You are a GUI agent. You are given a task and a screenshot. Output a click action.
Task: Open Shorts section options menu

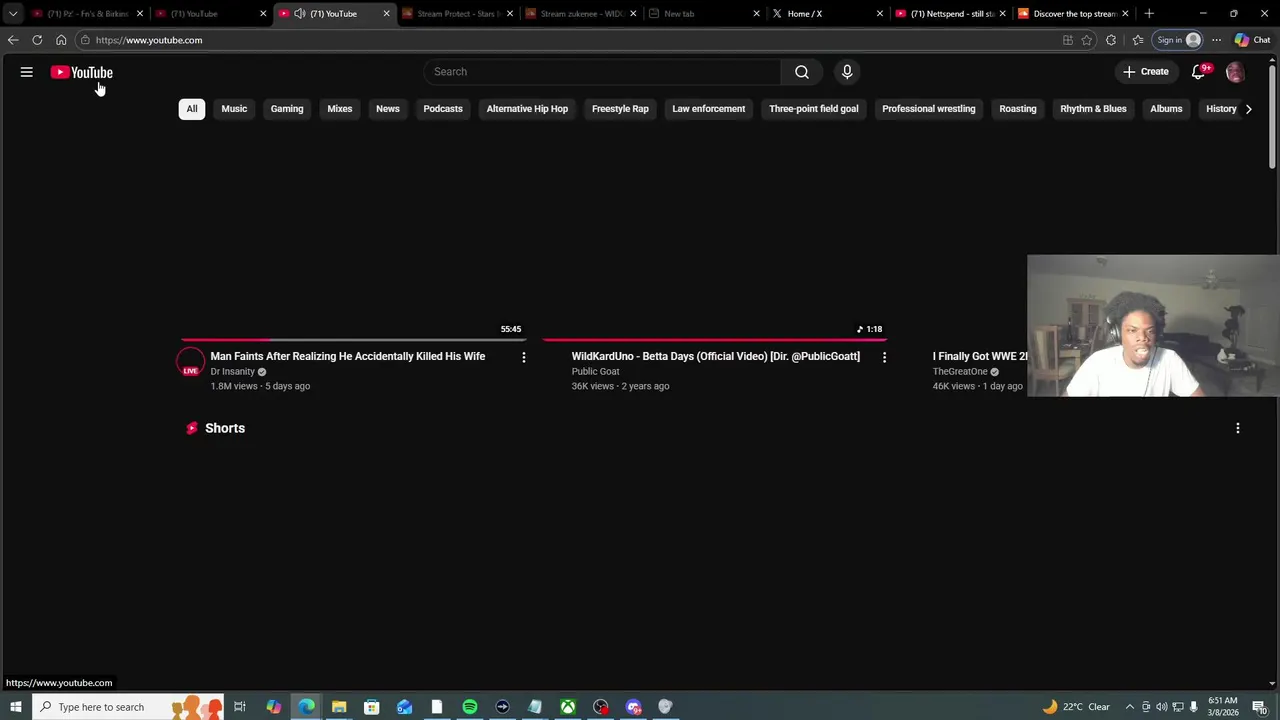pos(1238,428)
